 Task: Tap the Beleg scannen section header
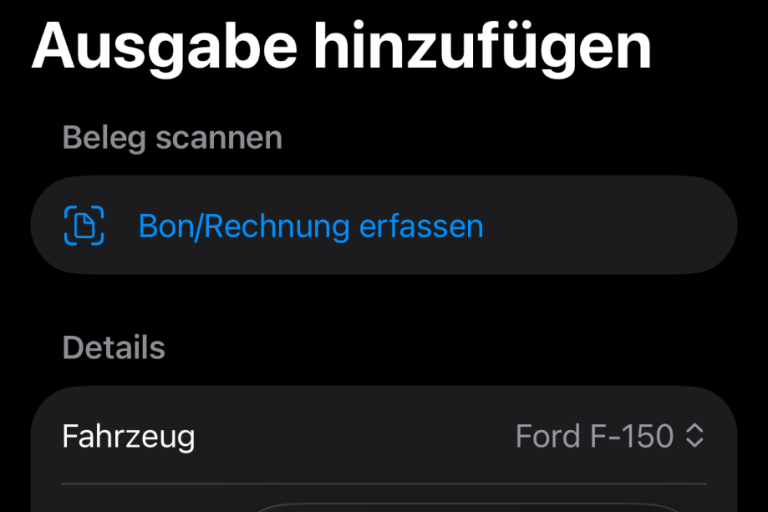(172, 138)
